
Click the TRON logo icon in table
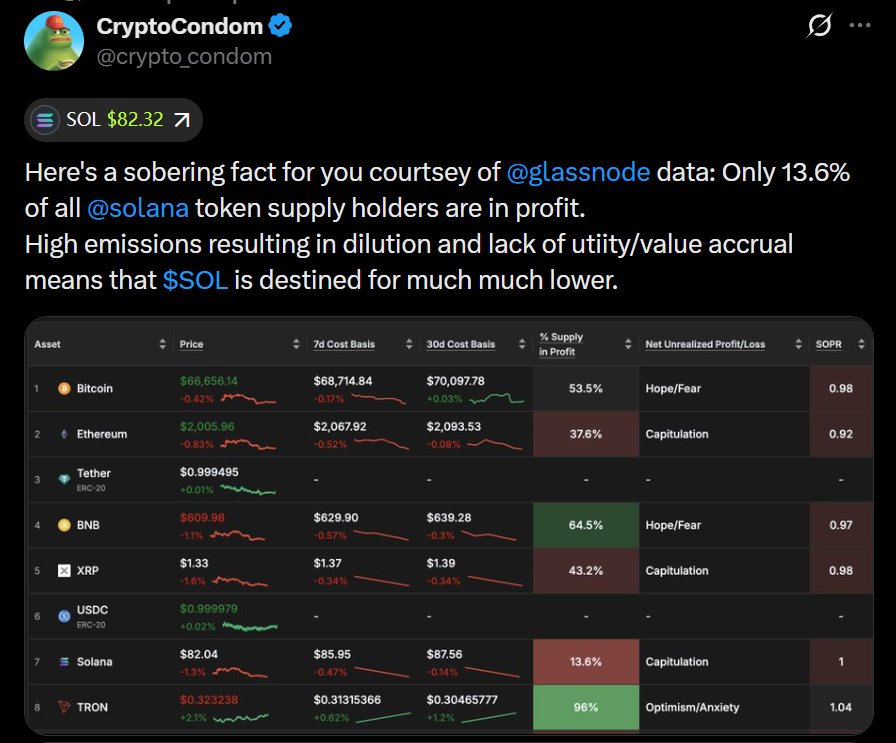(64, 707)
